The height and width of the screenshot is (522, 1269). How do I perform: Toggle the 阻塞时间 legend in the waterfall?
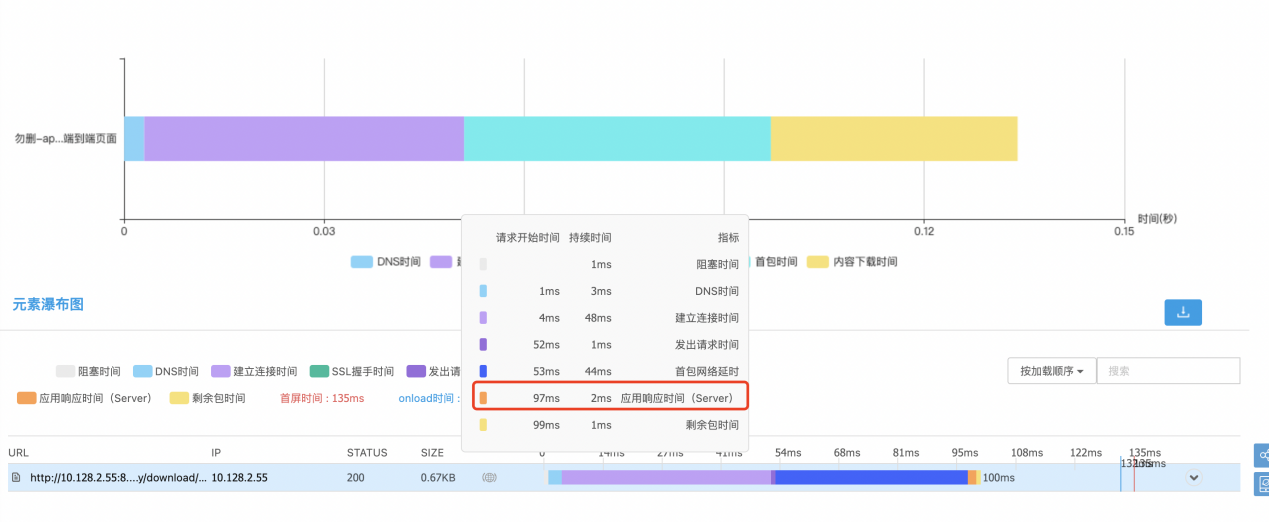point(88,372)
